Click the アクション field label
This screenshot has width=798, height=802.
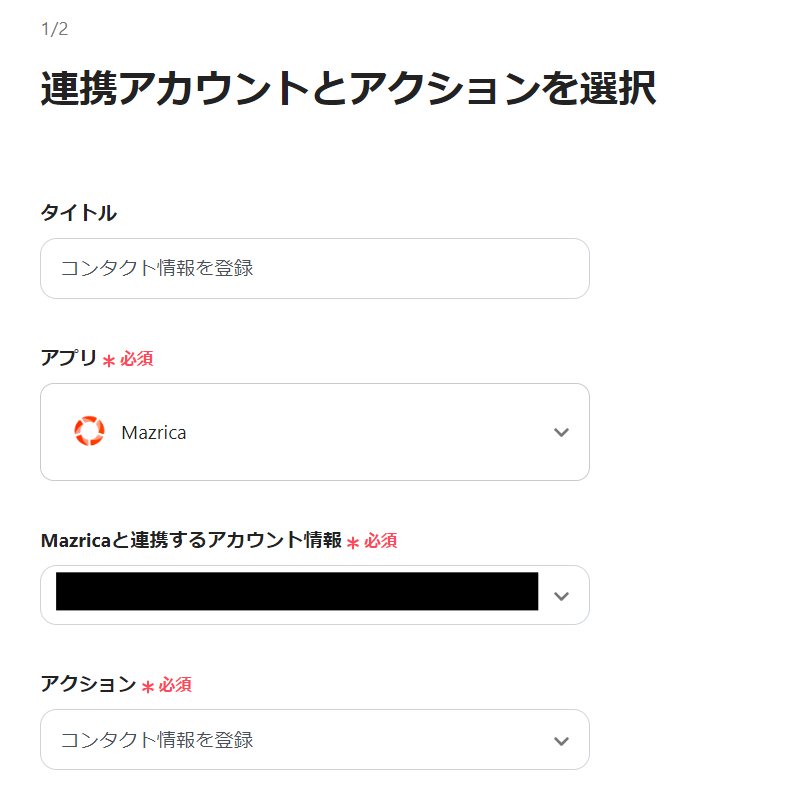(x=88, y=684)
